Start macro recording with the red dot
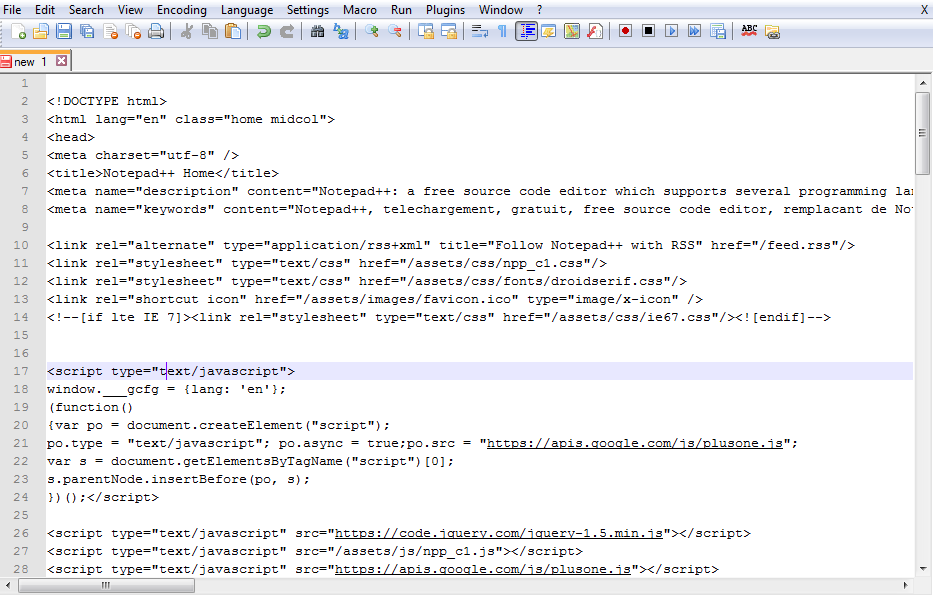 [625, 31]
